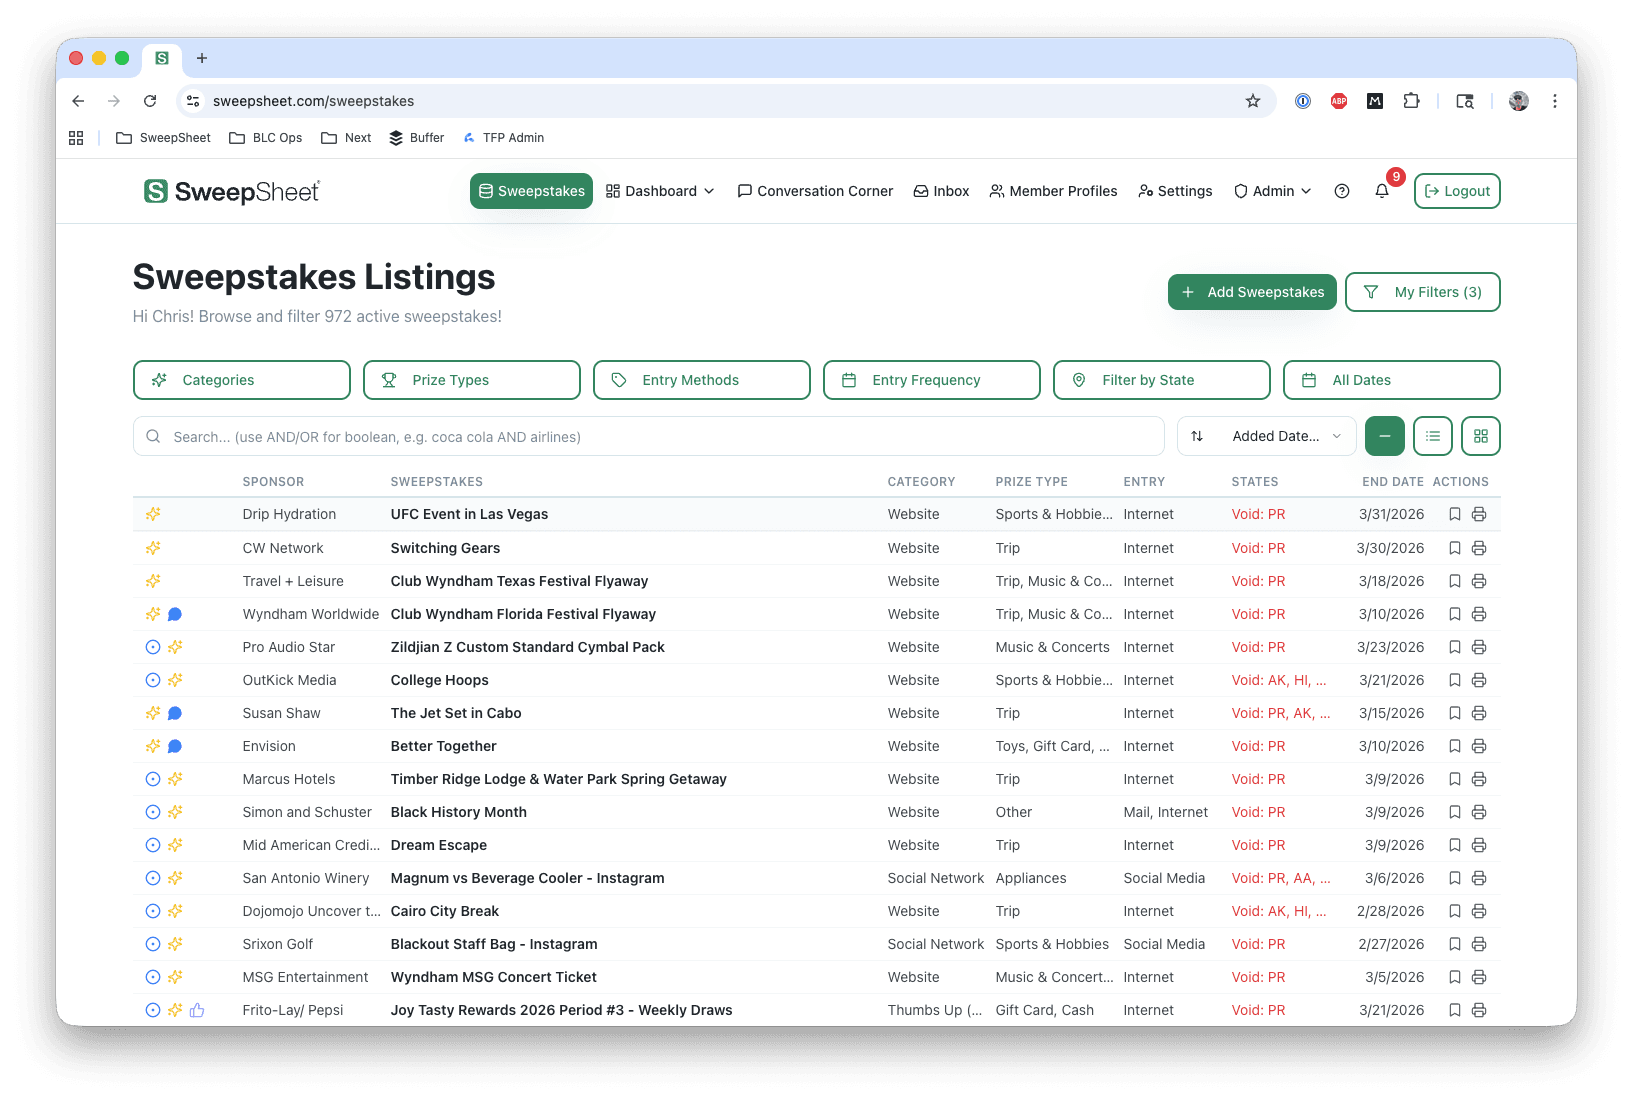
Task: Toggle the sort order icon near Added Date
Action: click(x=1197, y=436)
